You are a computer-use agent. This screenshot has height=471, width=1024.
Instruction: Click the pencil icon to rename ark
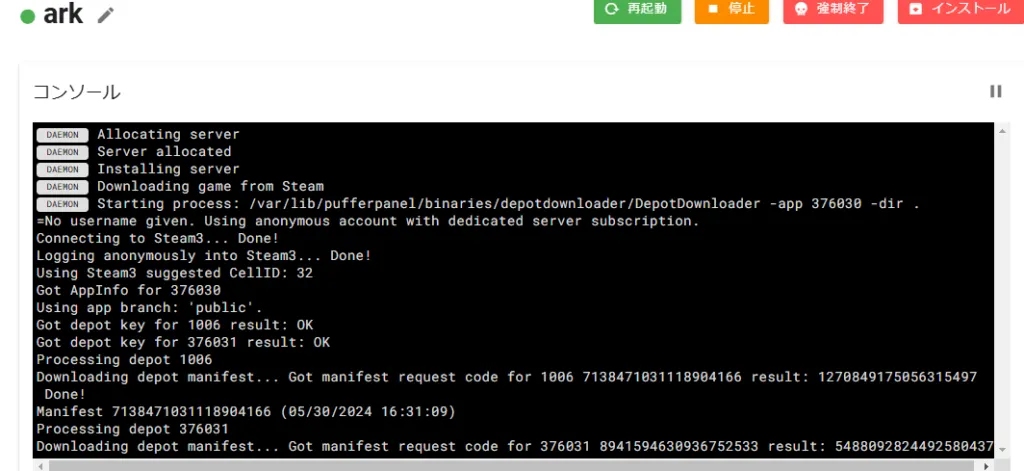click(106, 15)
